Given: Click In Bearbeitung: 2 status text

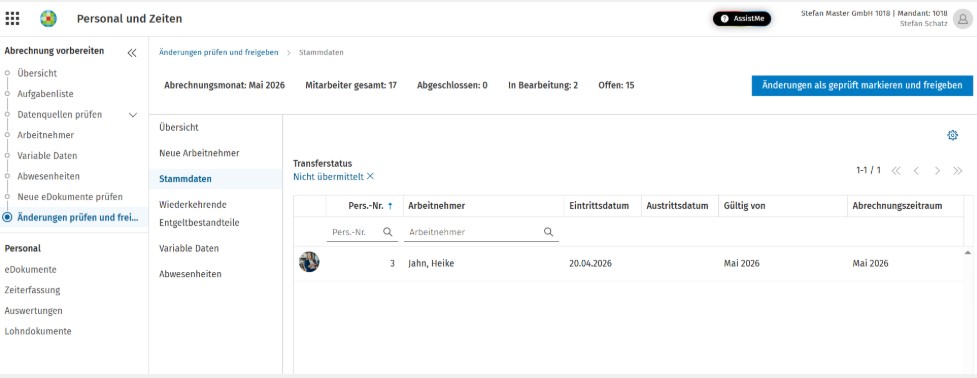Looking at the screenshot, I should tap(543, 85).
